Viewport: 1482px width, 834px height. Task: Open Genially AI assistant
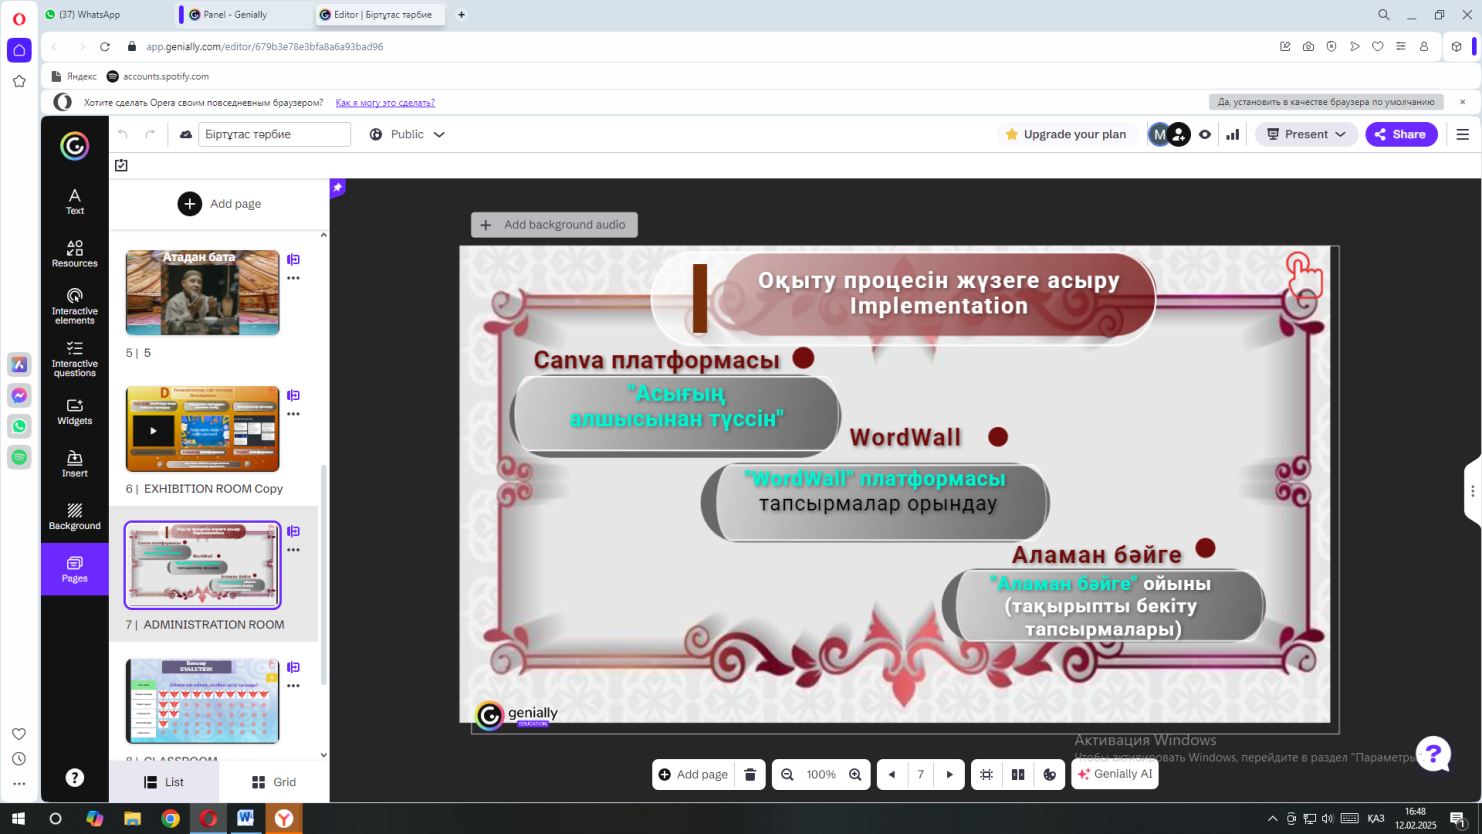(1115, 774)
